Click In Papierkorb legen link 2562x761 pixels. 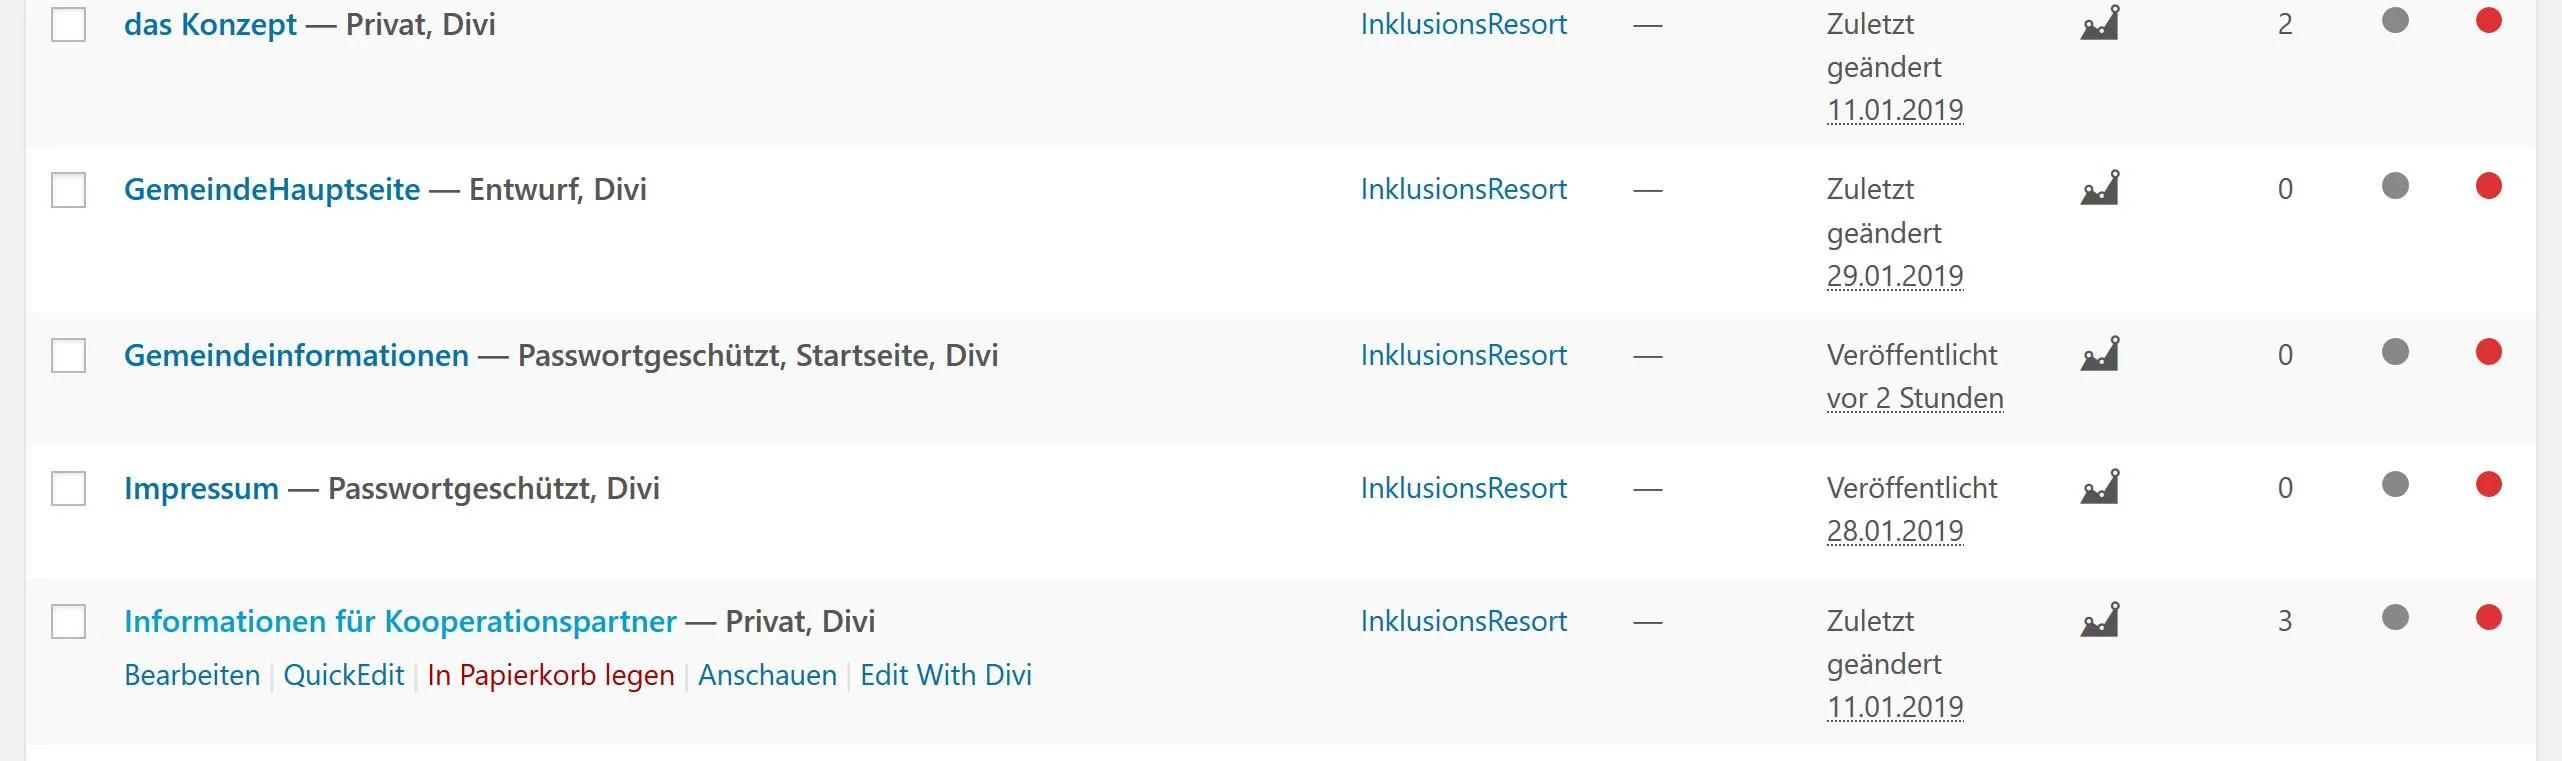[551, 675]
